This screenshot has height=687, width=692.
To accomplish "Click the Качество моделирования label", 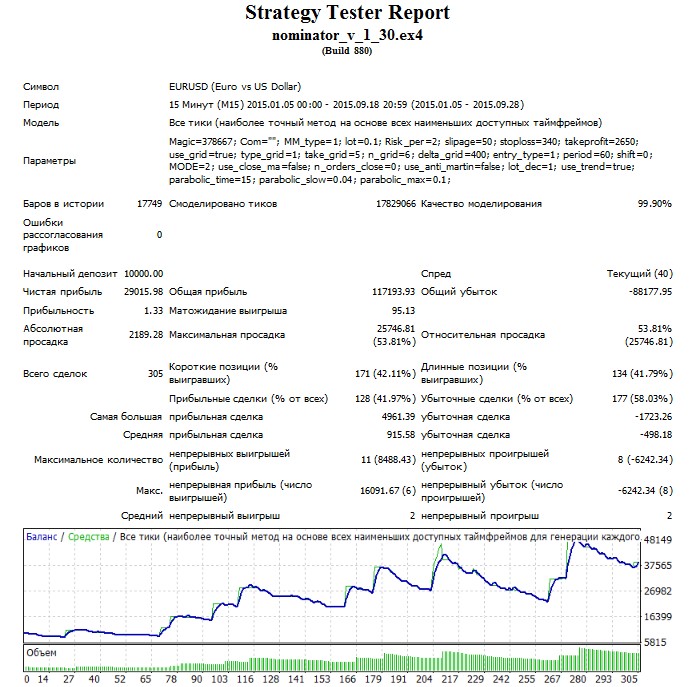I will (x=481, y=203).
